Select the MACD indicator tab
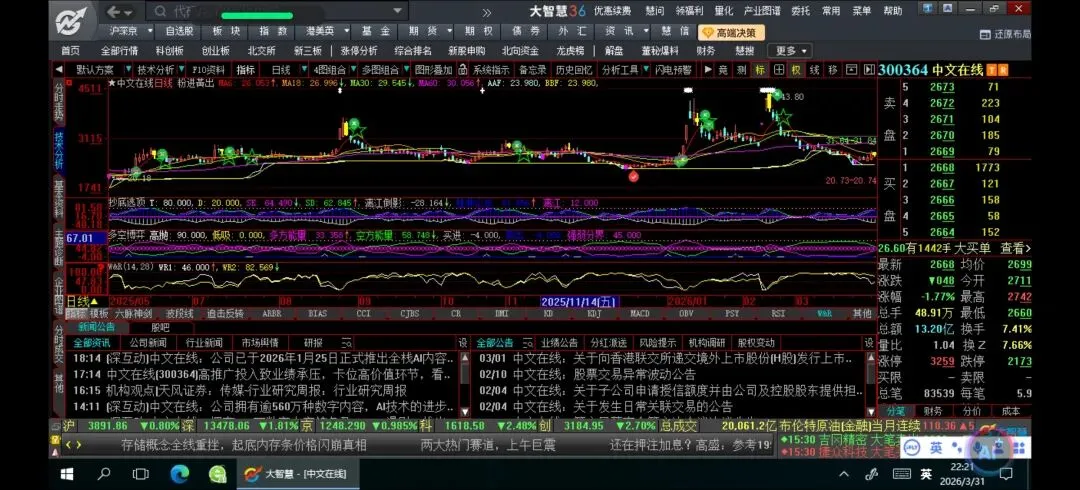Image resolution: width=1080 pixels, height=490 pixels. pyautogui.click(x=640, y=314)
